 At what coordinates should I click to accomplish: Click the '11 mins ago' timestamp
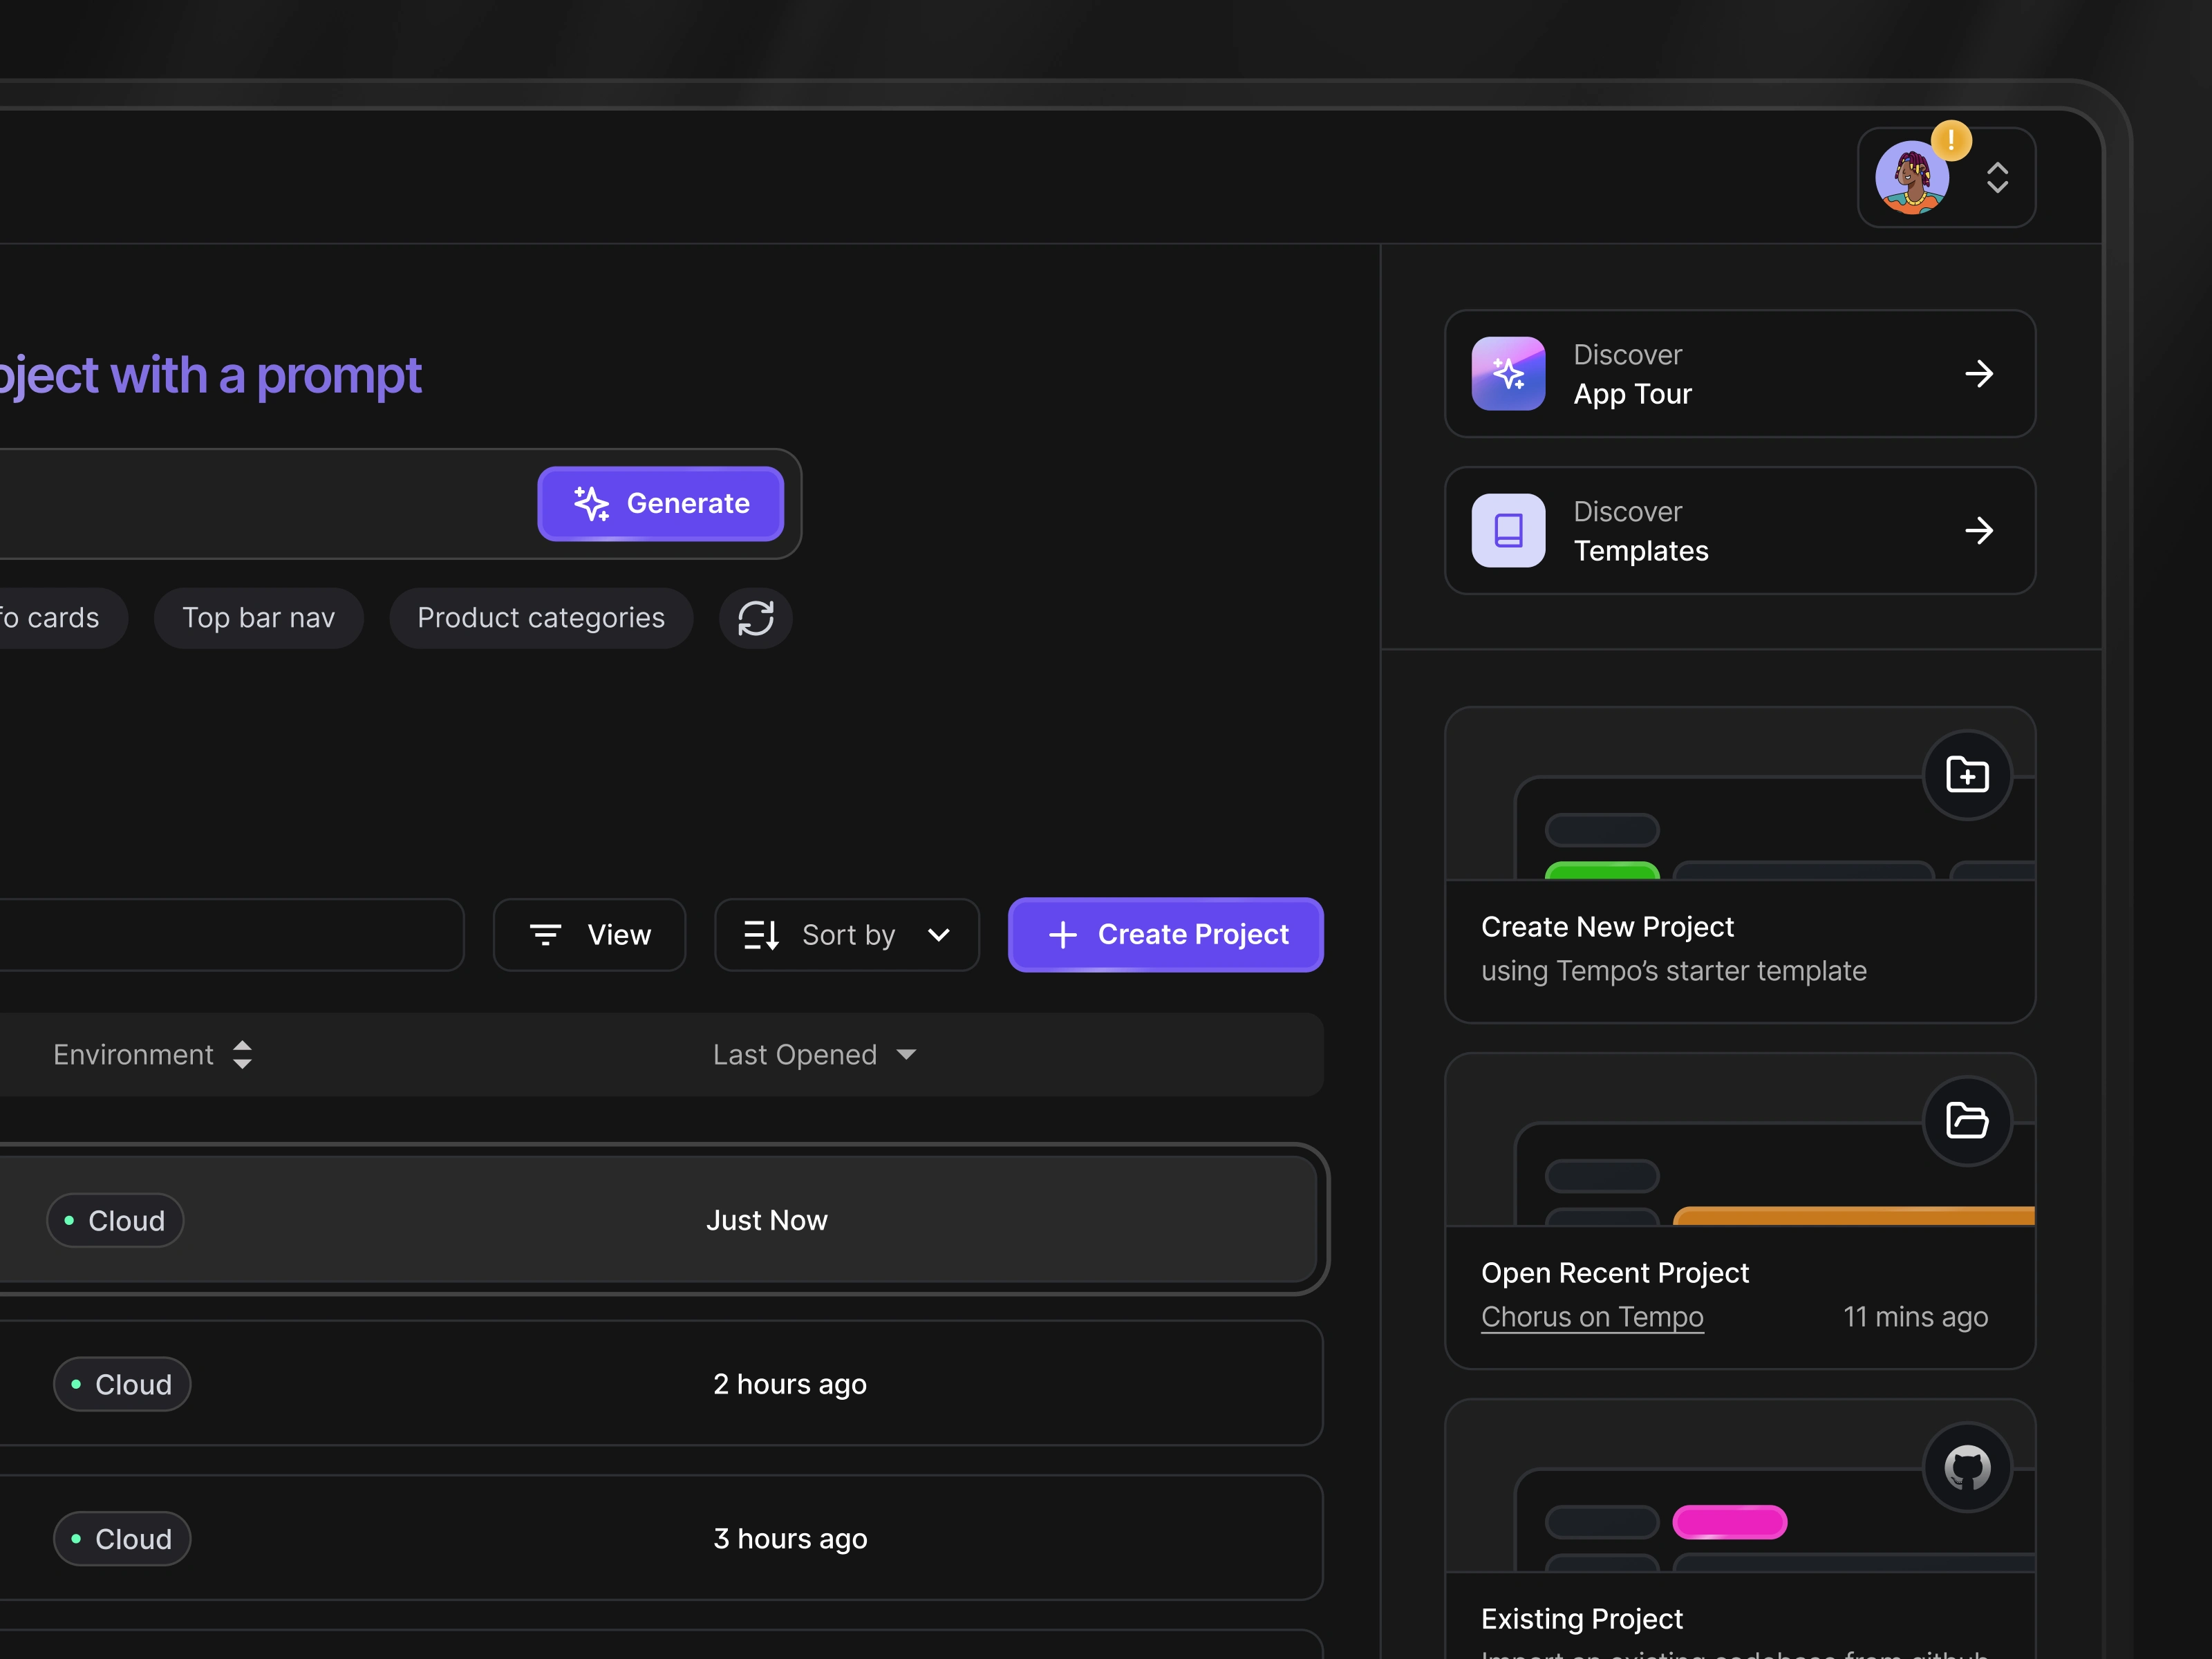click(1915, 1317)
